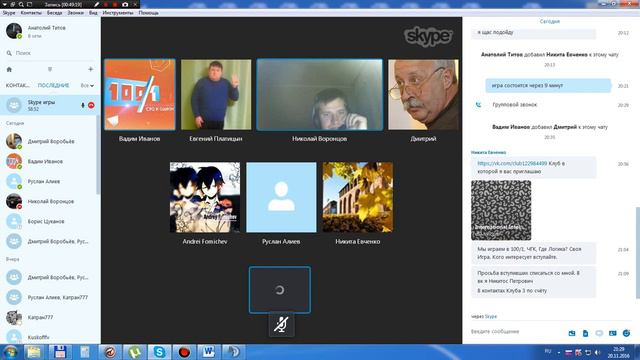The width and height of the screenshot is (640, 360).
Task: Select Никита Евченко participant tile
Action: pos(358,197)
